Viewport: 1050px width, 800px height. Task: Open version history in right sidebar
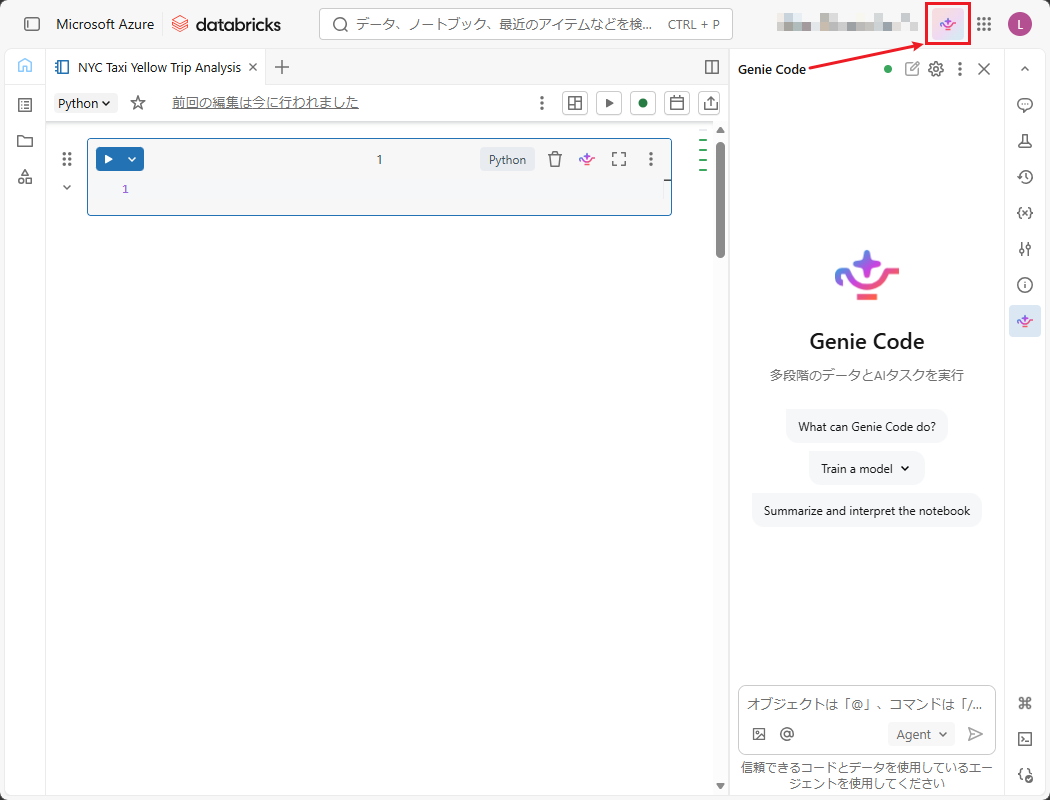1024,177
